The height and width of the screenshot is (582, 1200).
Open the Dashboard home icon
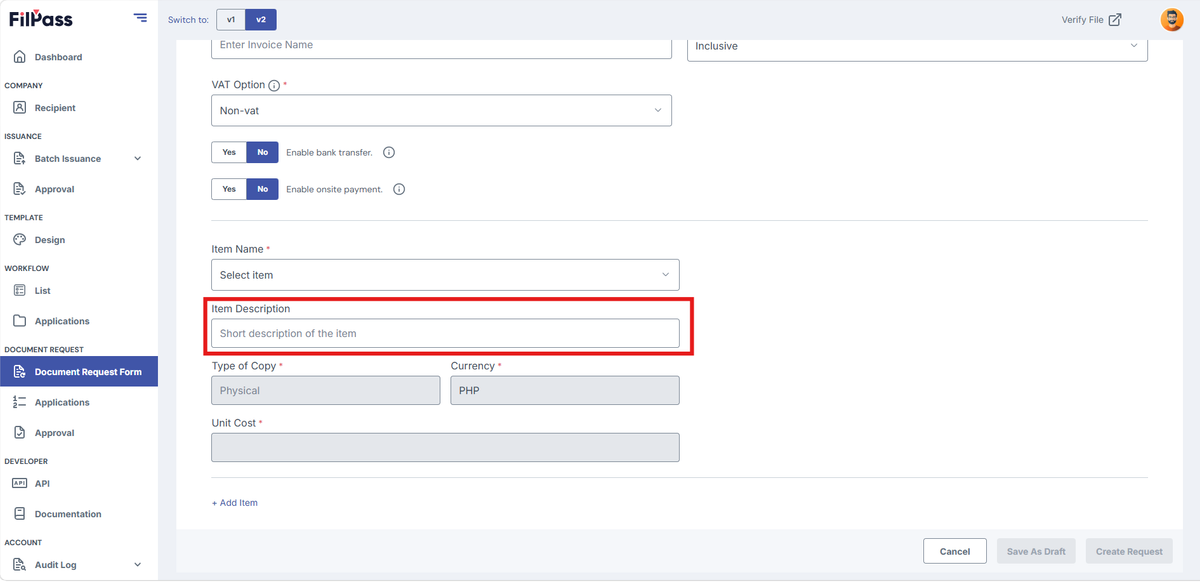[20, 57]
